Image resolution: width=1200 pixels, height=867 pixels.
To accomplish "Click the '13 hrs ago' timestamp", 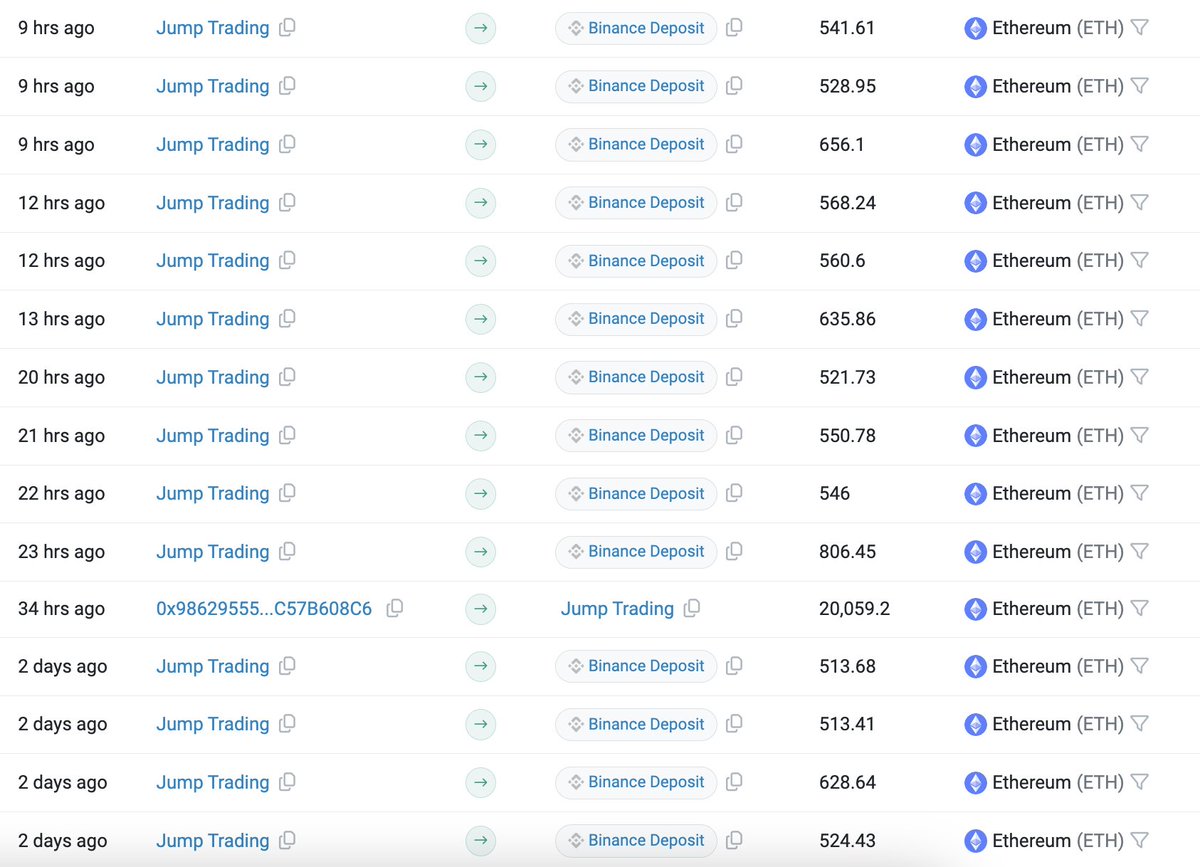I will [61, 319].
